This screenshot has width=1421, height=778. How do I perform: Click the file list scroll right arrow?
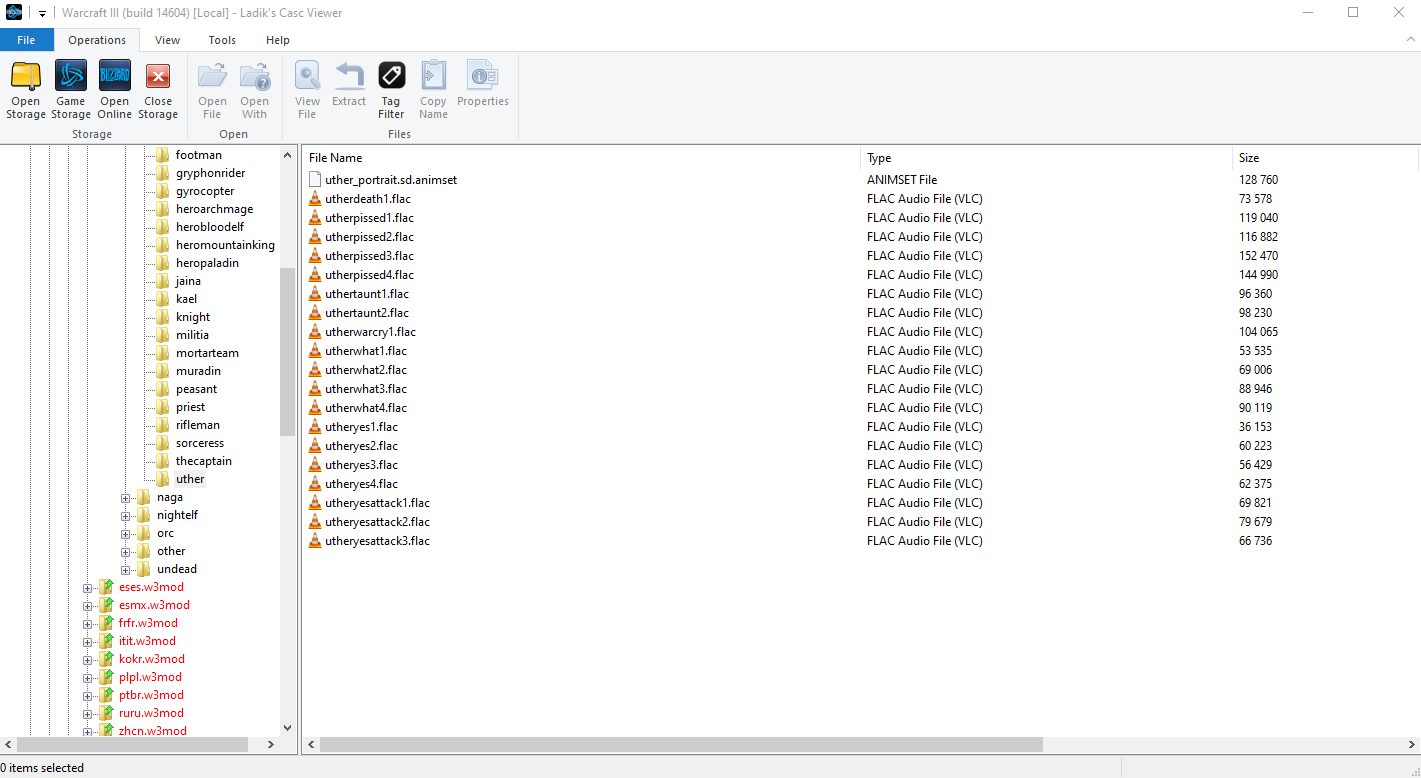click(x=1412, y=745)
